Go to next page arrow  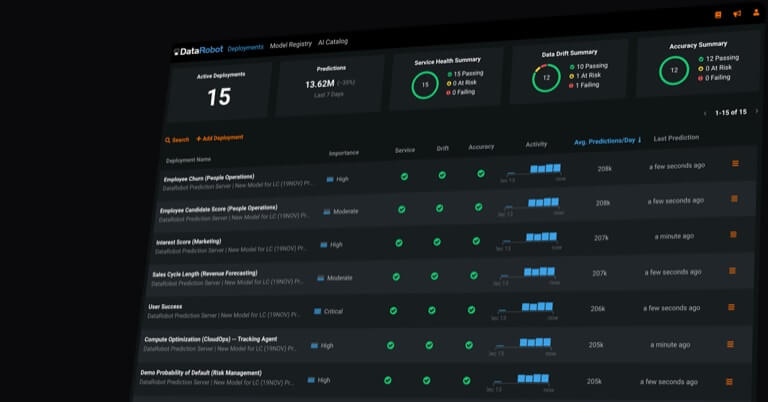coord(757,111)
